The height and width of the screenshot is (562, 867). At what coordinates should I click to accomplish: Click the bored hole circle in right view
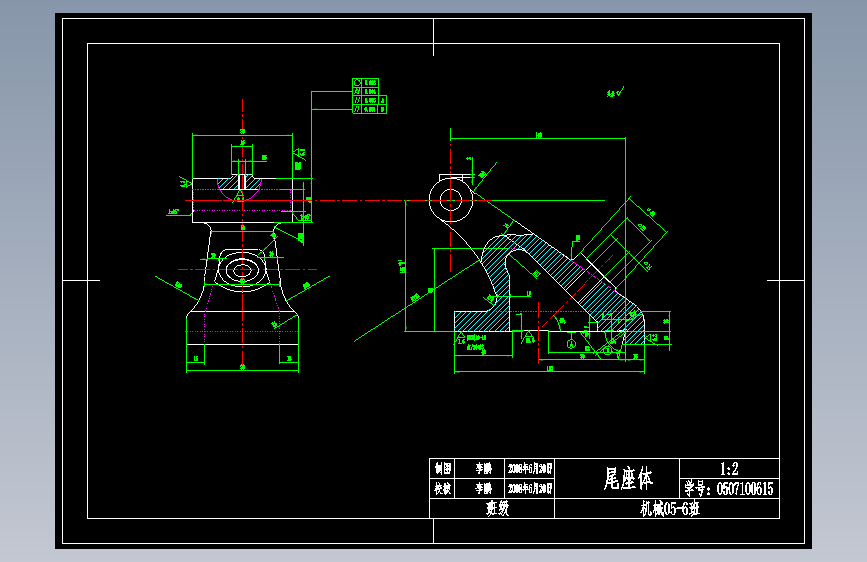point(451,200)
